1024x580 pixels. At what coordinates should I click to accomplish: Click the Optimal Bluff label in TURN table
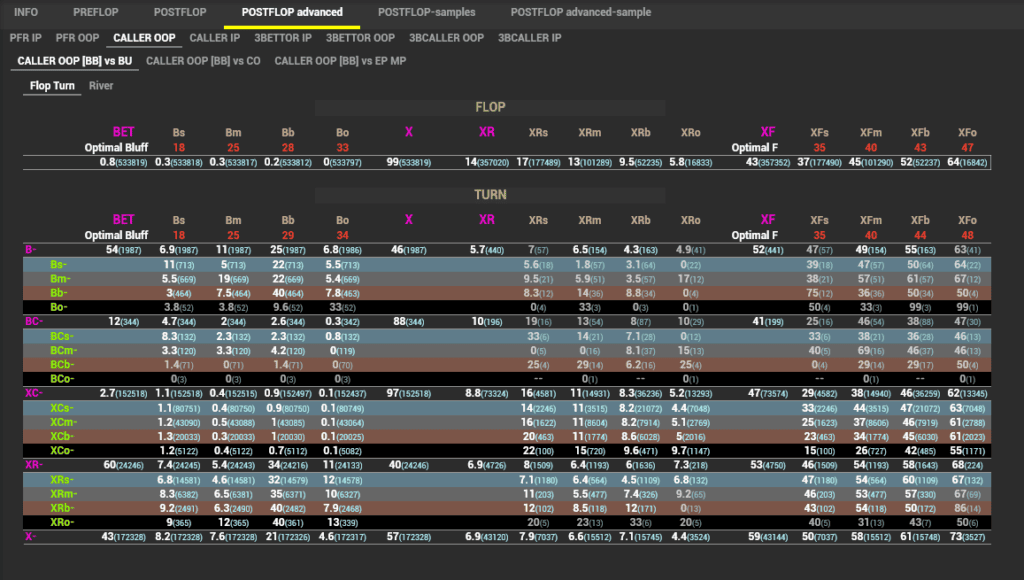pos(116,235)
